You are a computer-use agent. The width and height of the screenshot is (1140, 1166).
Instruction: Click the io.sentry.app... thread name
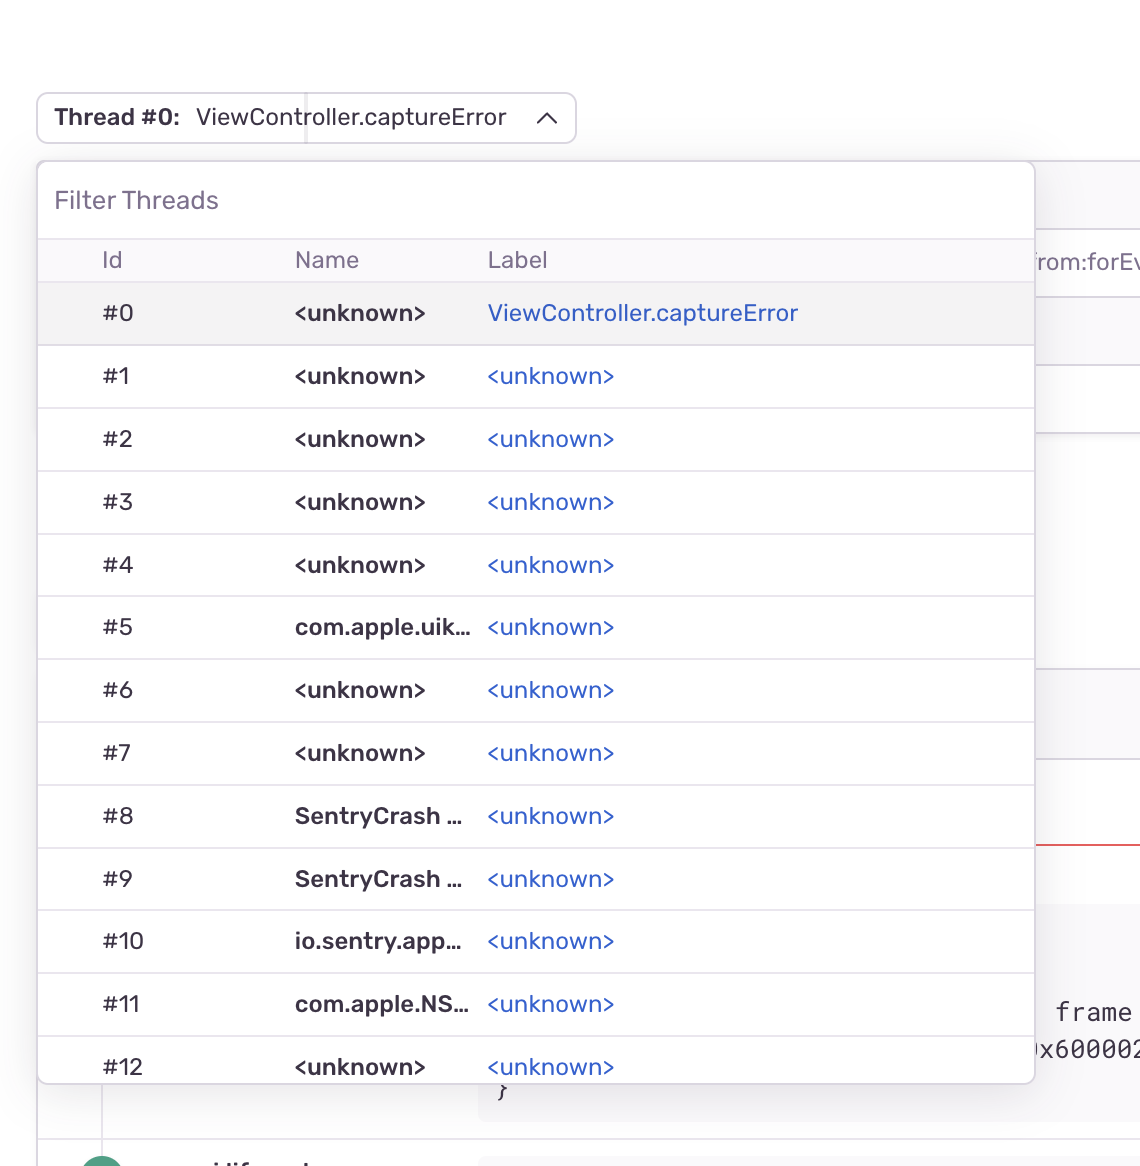tap(378, 941)
